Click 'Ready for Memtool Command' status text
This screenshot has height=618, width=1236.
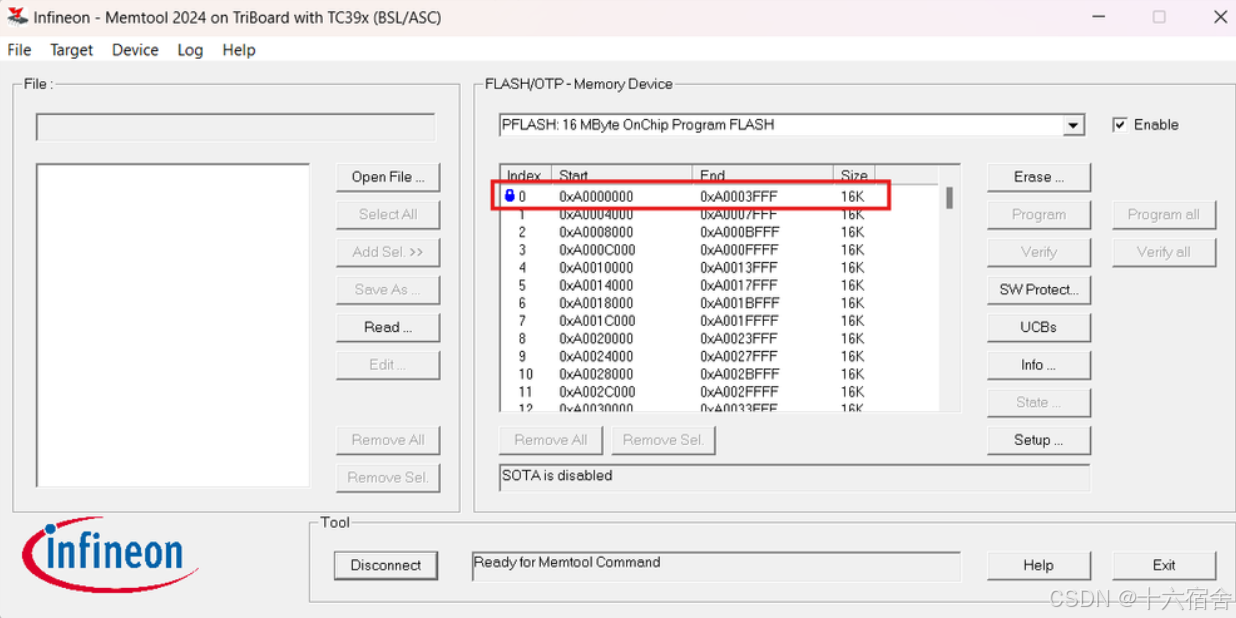[567, 562]
